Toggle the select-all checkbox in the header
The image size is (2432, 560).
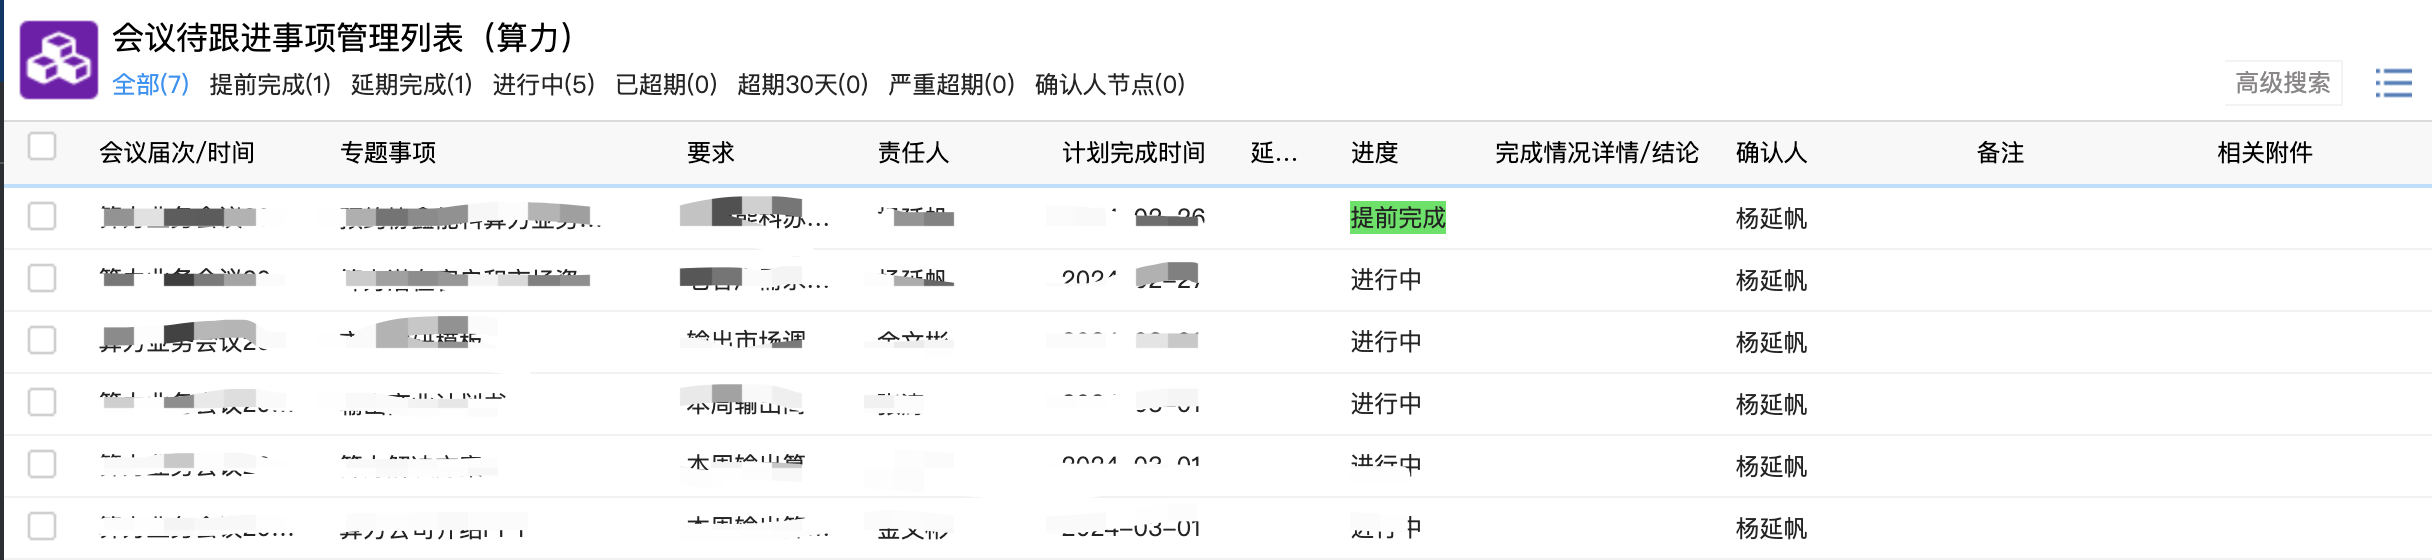click(x=42, y=147)
